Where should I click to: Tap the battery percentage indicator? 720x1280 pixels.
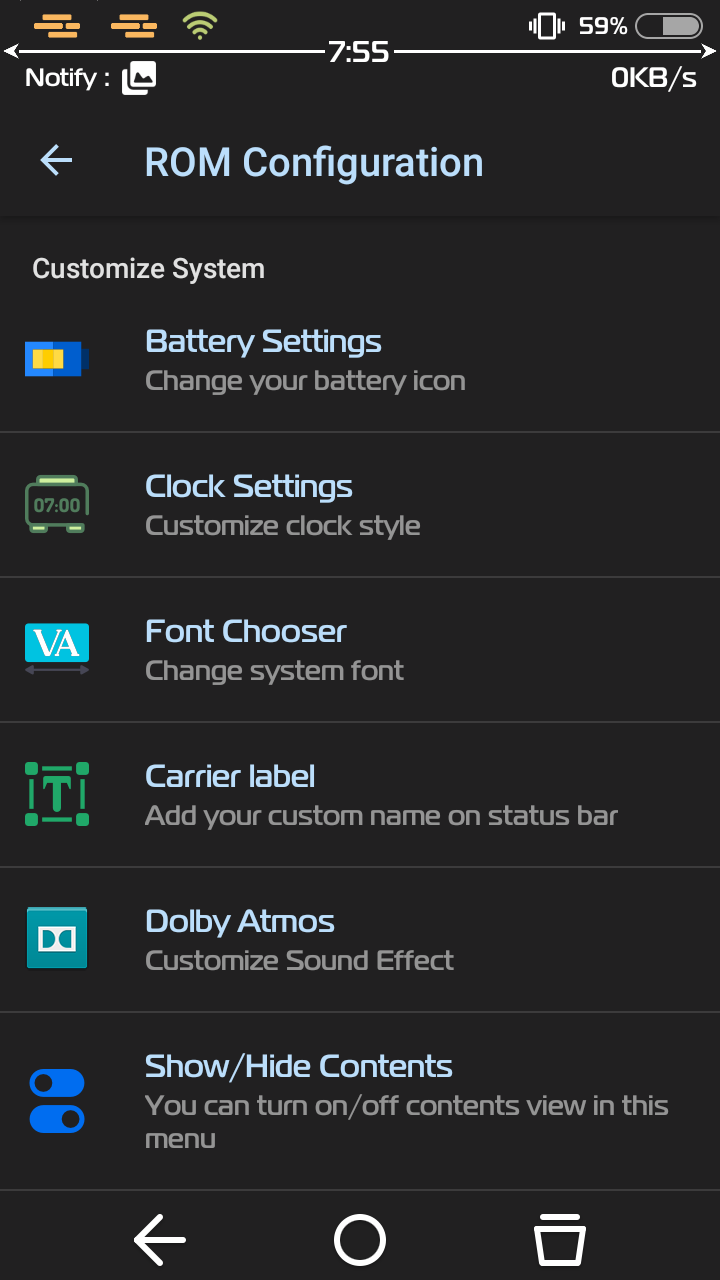click(603, 26)
